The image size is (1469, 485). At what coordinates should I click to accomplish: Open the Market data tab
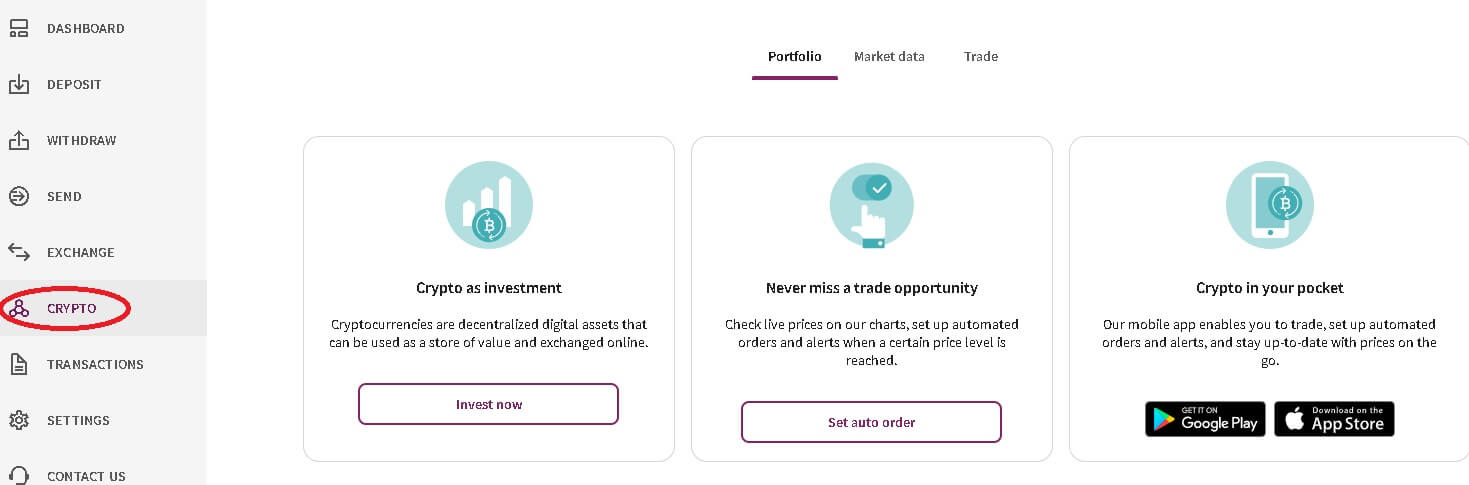pyautogui.click(x=889, y=57)
